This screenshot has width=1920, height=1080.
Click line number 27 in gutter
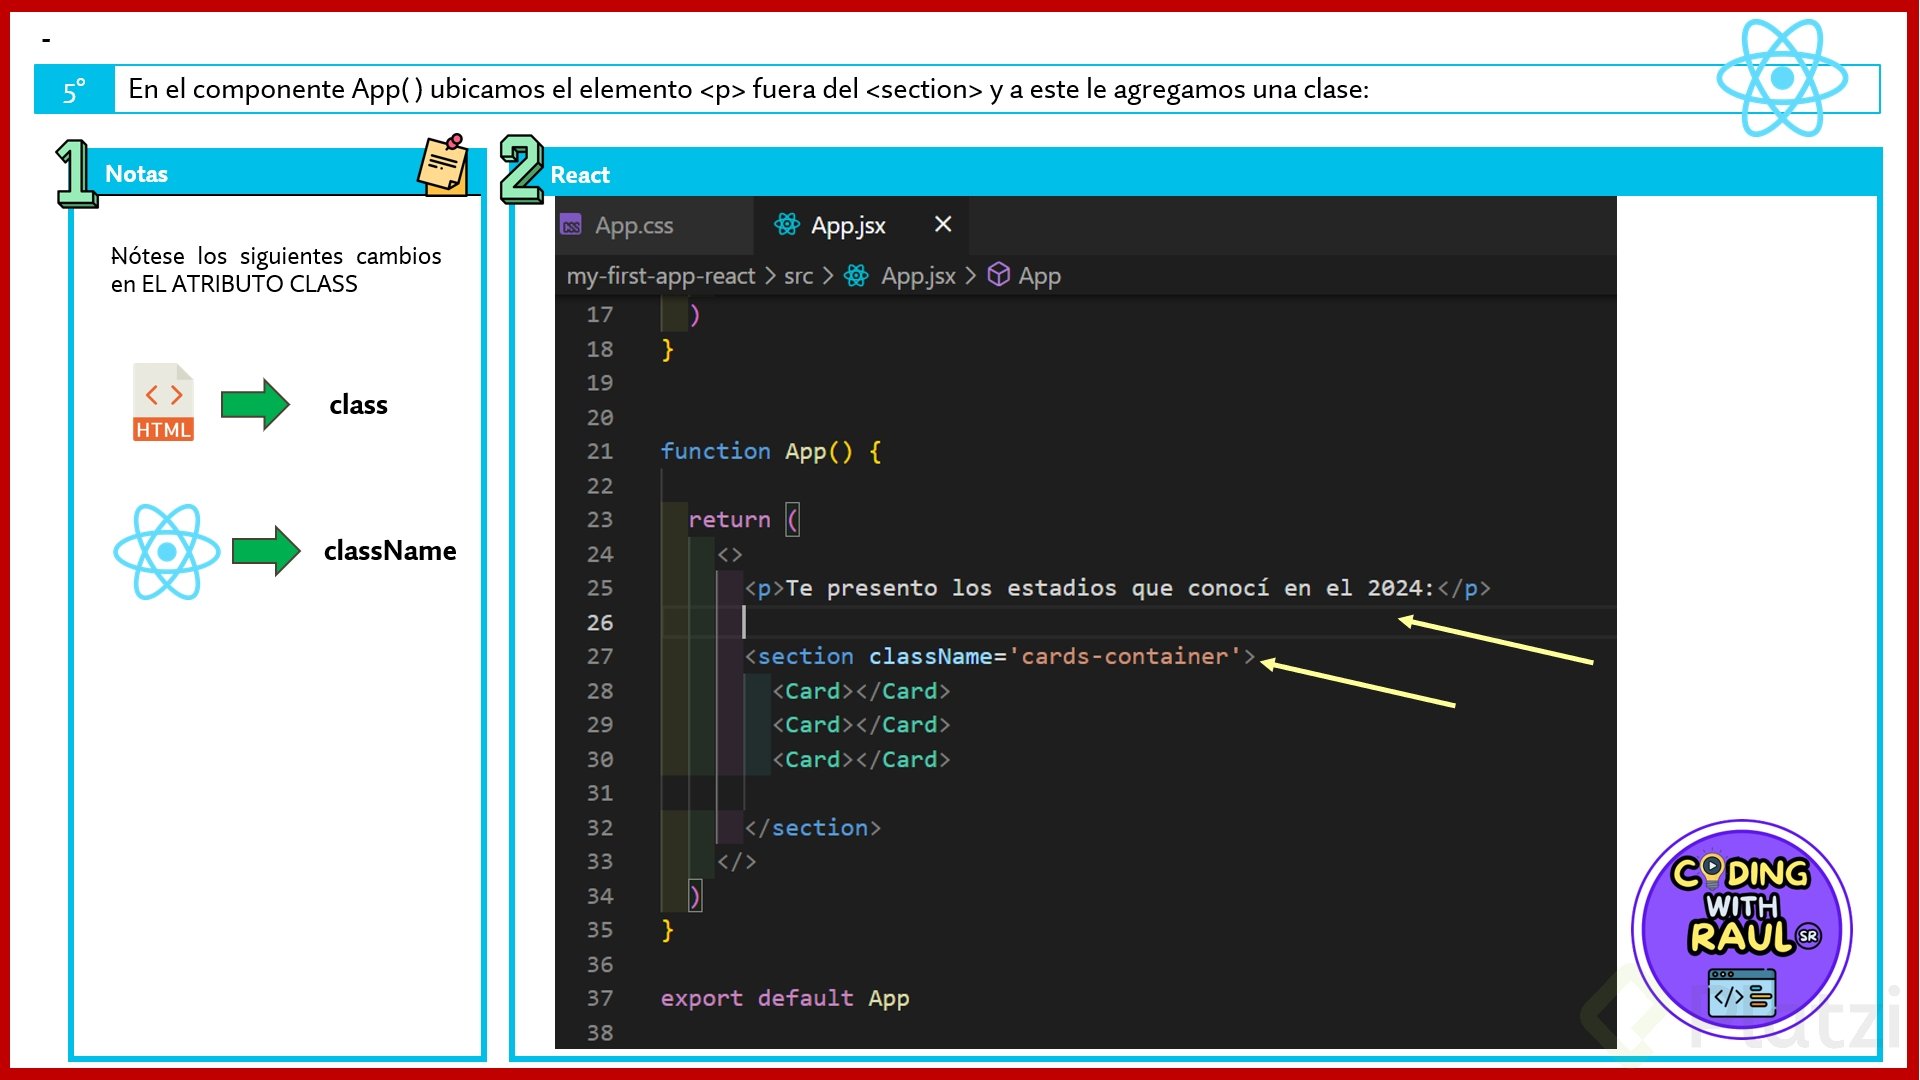coord(599,657)
